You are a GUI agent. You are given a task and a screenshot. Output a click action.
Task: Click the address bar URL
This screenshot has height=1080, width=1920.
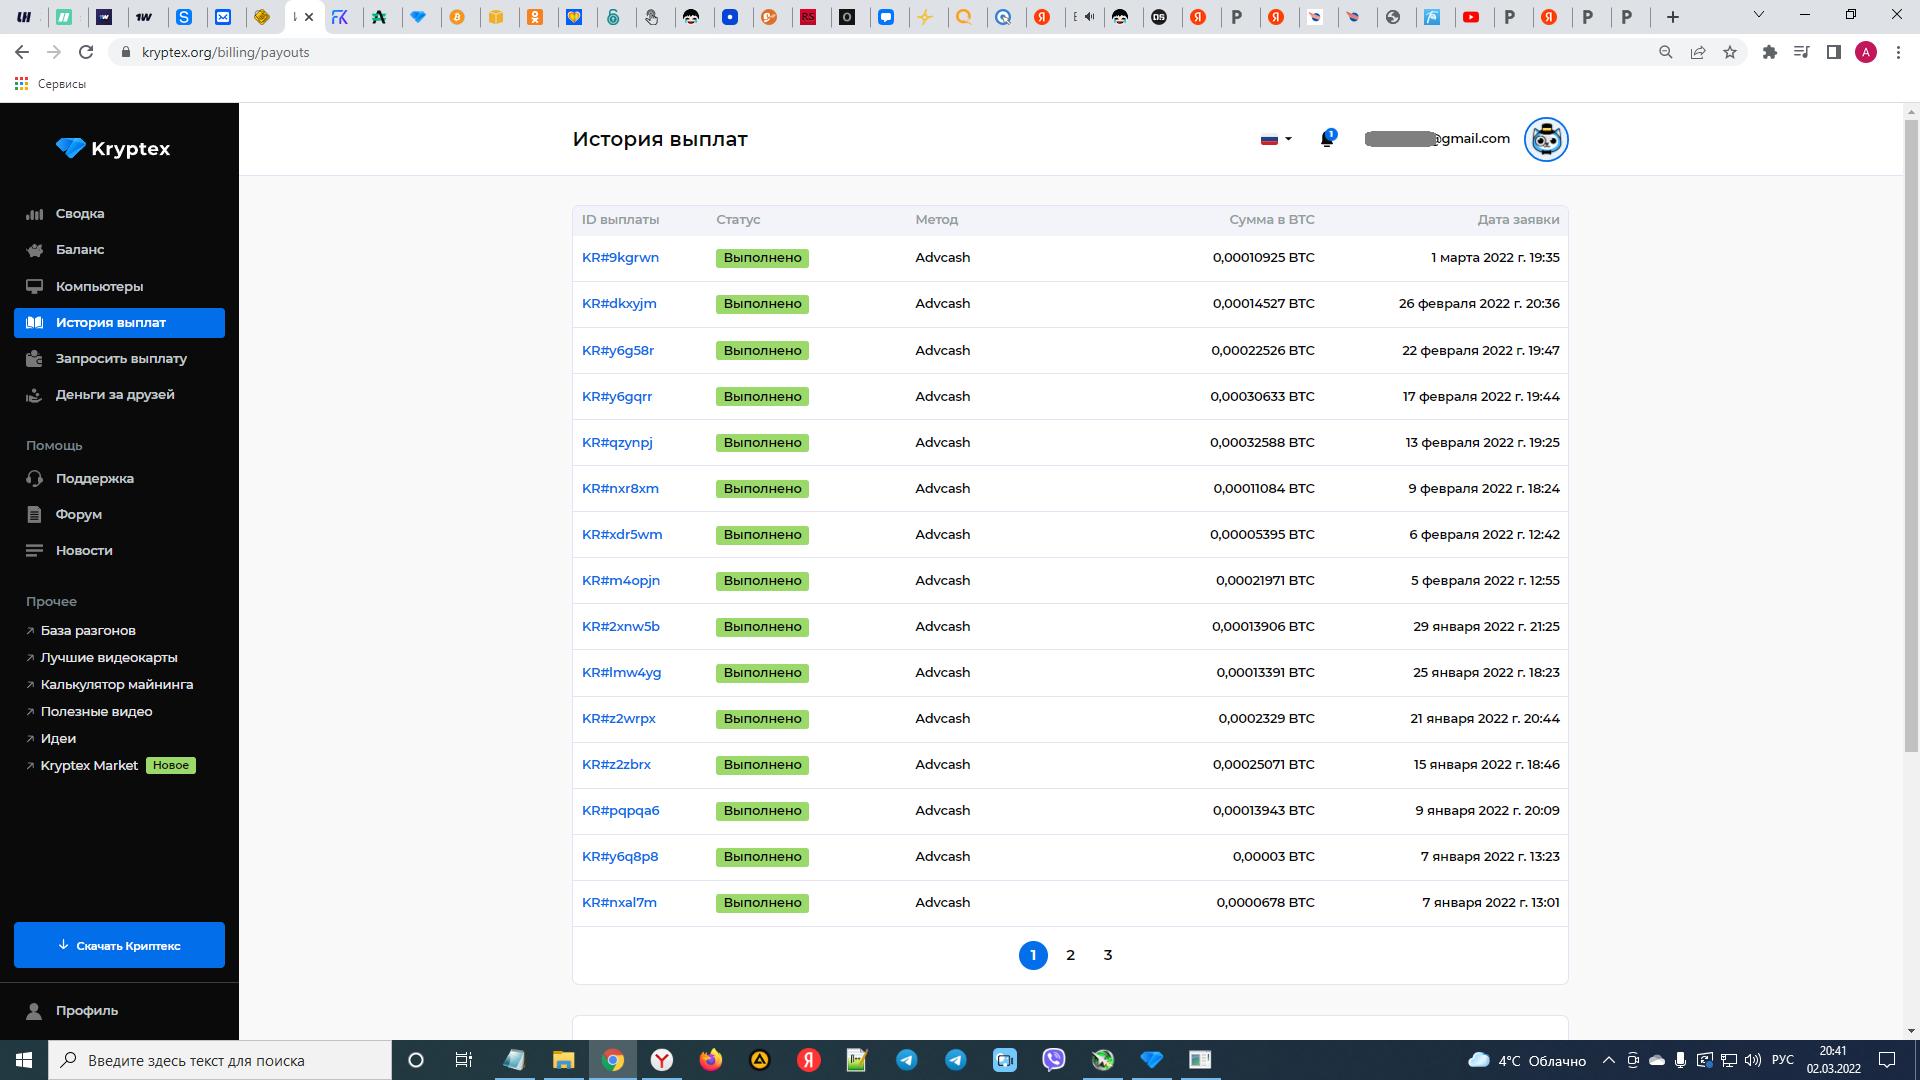(225, 52)
